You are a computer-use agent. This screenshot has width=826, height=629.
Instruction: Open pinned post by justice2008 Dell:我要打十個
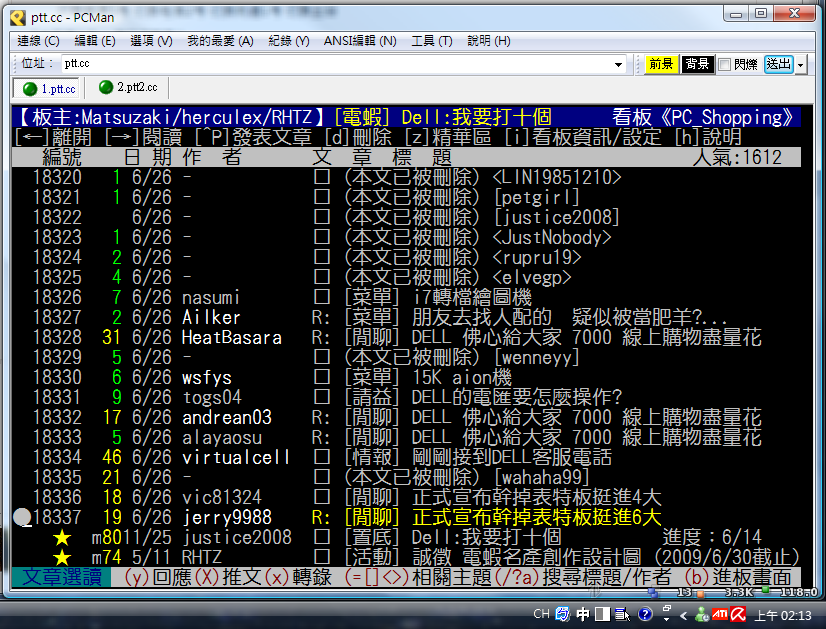click(406, 537)
